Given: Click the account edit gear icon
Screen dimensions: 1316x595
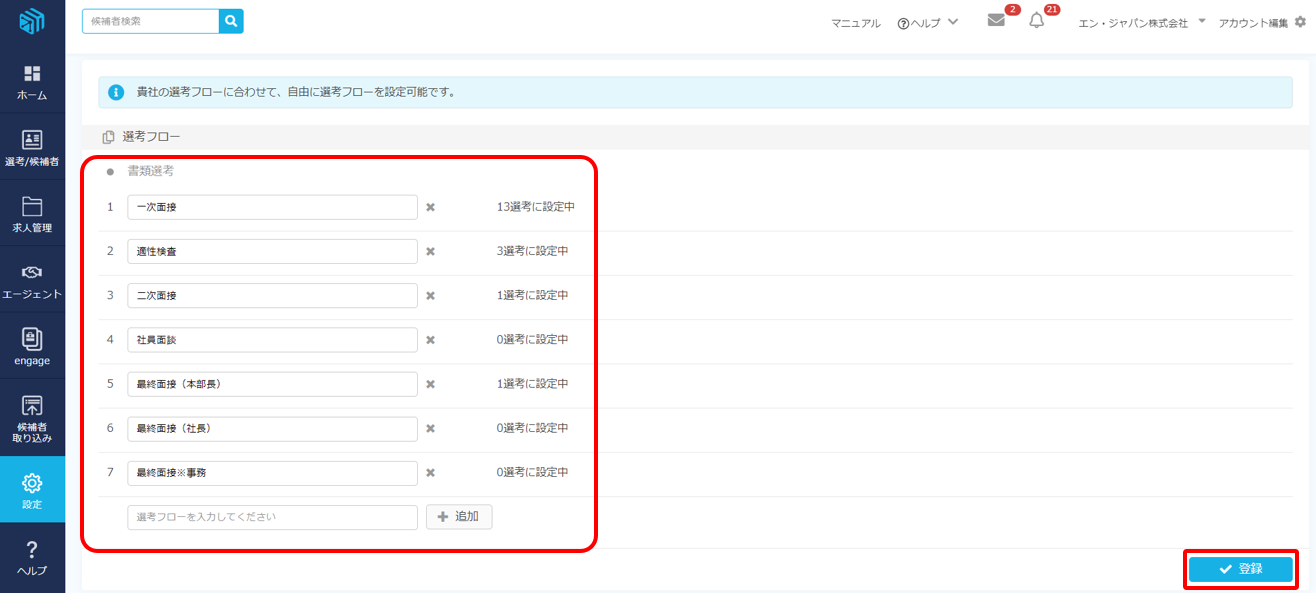Looking at the screenshot, I should [x=1300, y=22].
